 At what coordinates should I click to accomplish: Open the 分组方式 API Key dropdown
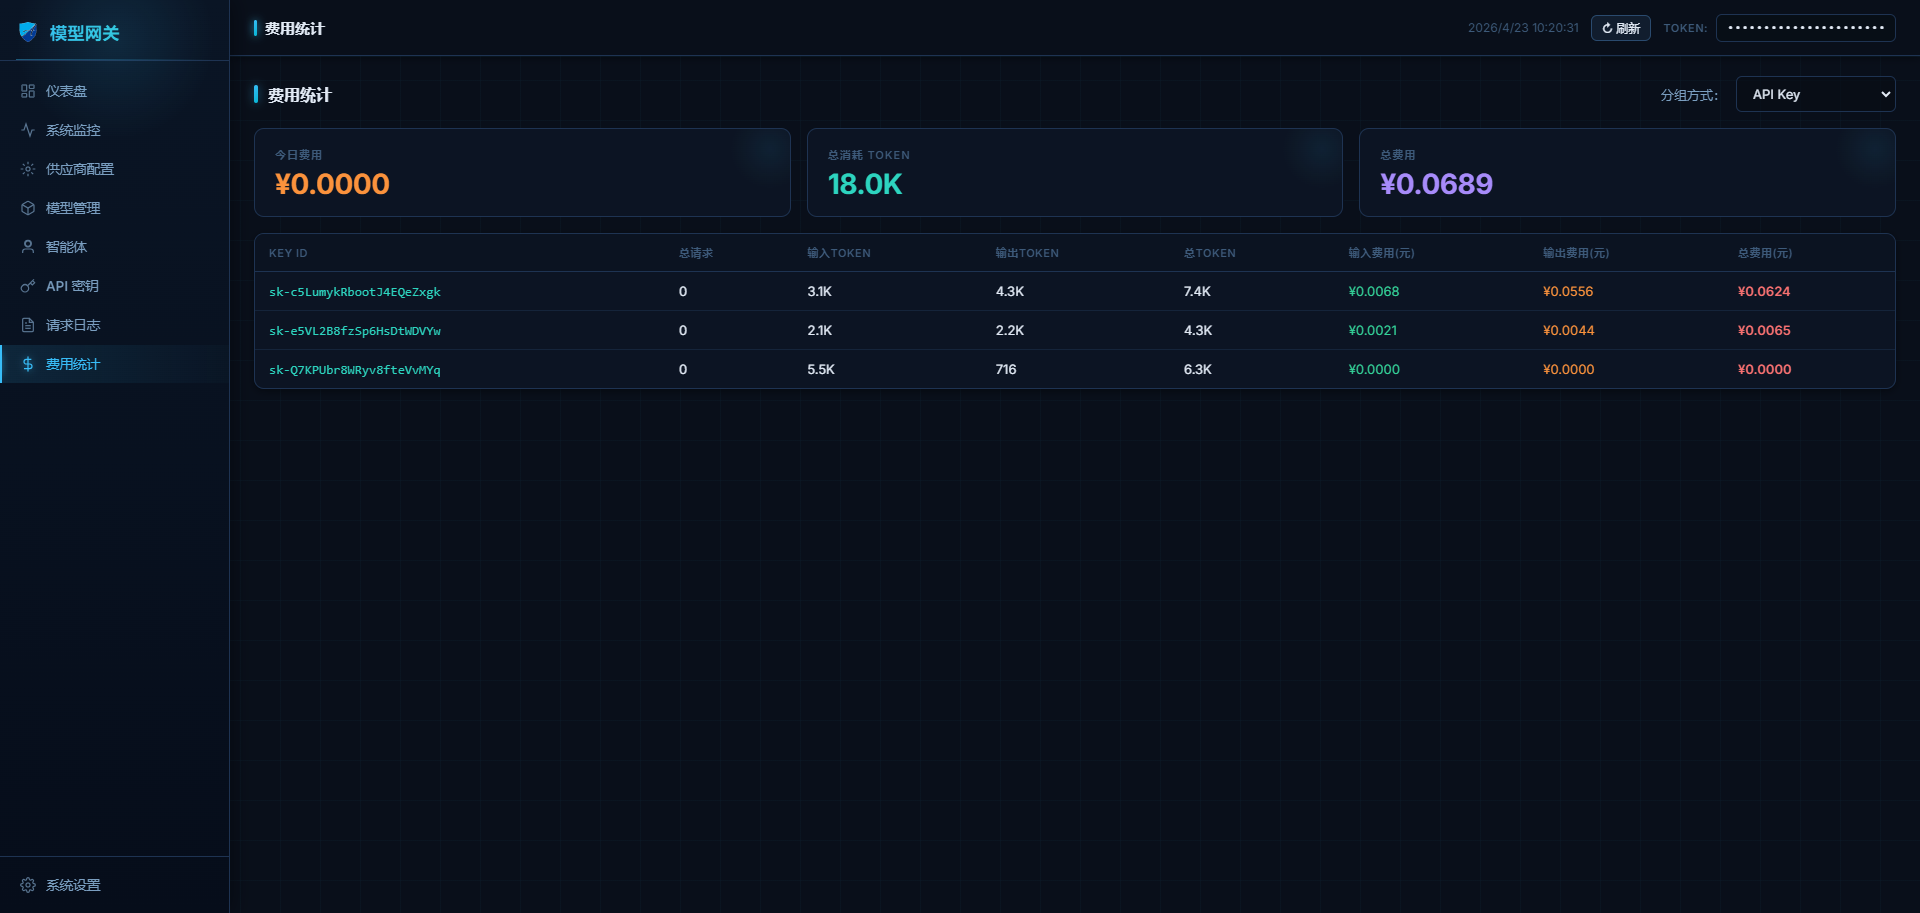1815,94
